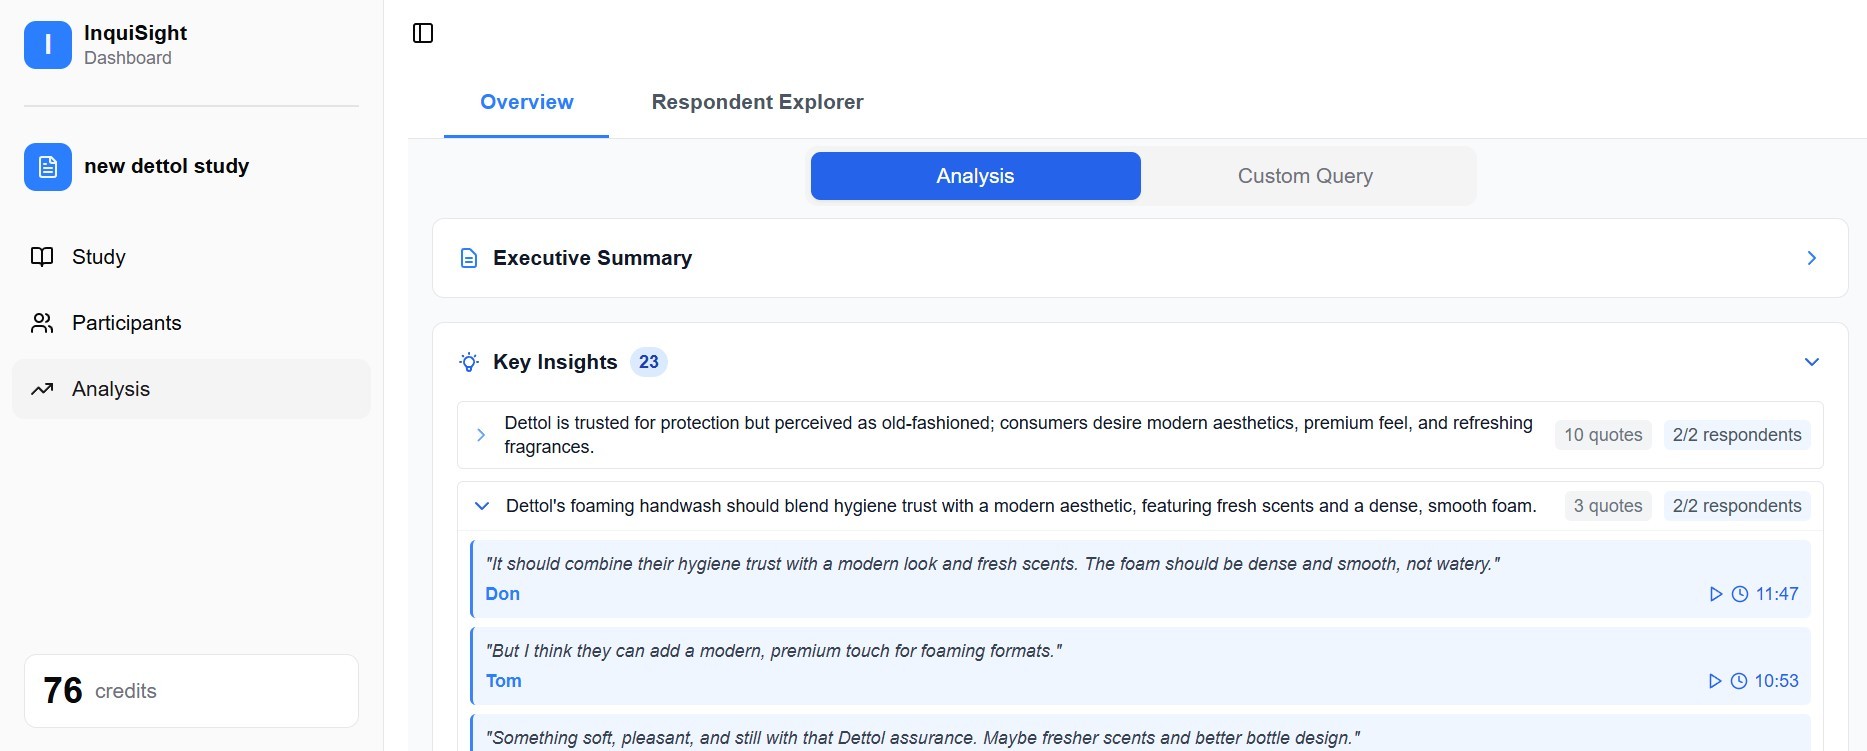
Task: Collapse the Key Insights section
Action: coord(1811,362)
